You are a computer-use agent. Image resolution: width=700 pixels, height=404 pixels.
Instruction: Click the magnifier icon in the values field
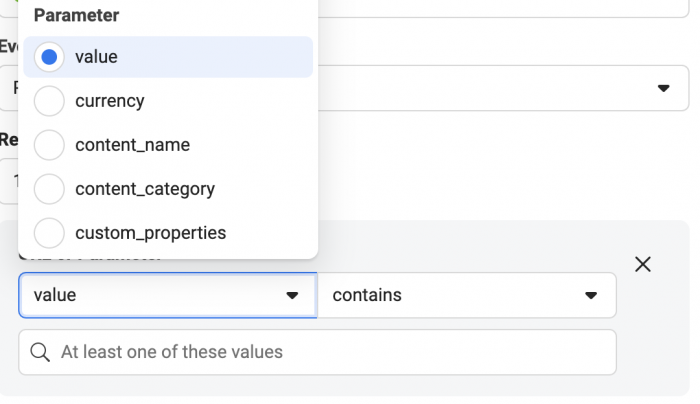point(40,352)
